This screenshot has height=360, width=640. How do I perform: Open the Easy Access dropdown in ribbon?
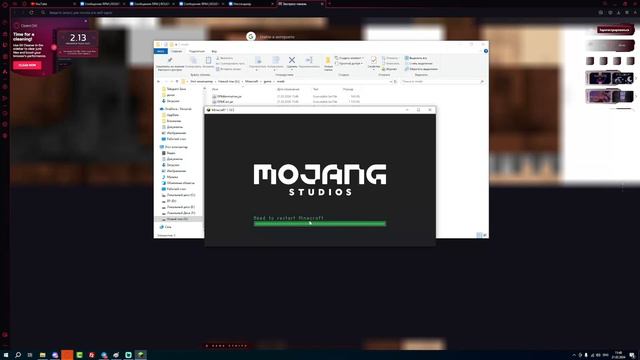tap(349, 63)
